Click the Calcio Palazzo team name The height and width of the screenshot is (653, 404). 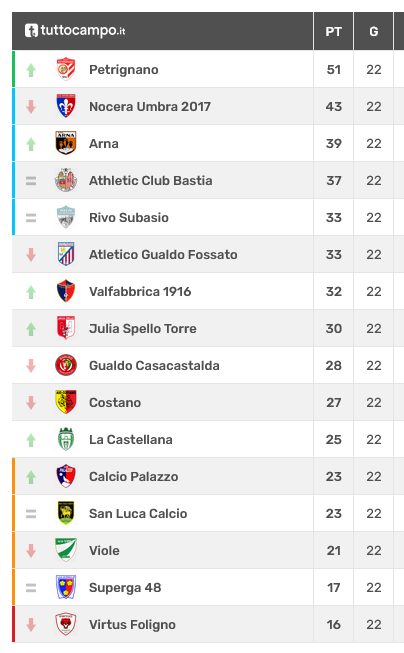(134, 476)
